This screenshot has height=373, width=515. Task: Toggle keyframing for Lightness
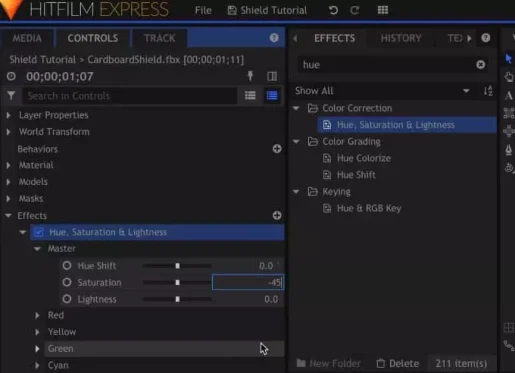(67, 299)
